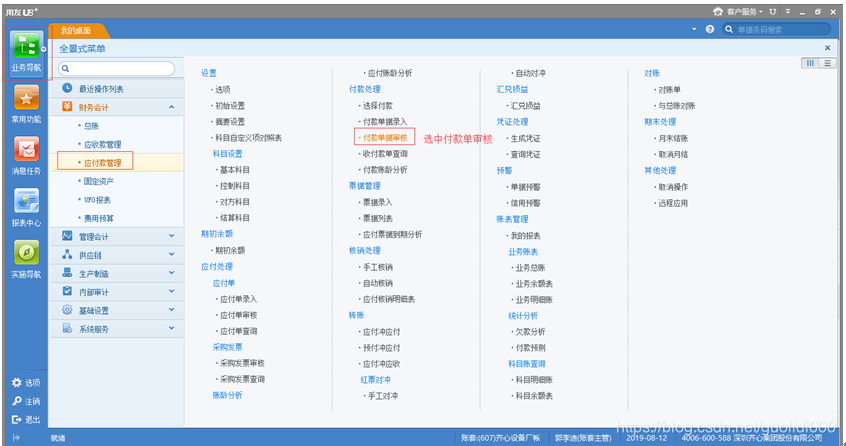Open the 实施导航 compass icon
The height and width of the screenshot is (446, 846).
pos(26,252)
